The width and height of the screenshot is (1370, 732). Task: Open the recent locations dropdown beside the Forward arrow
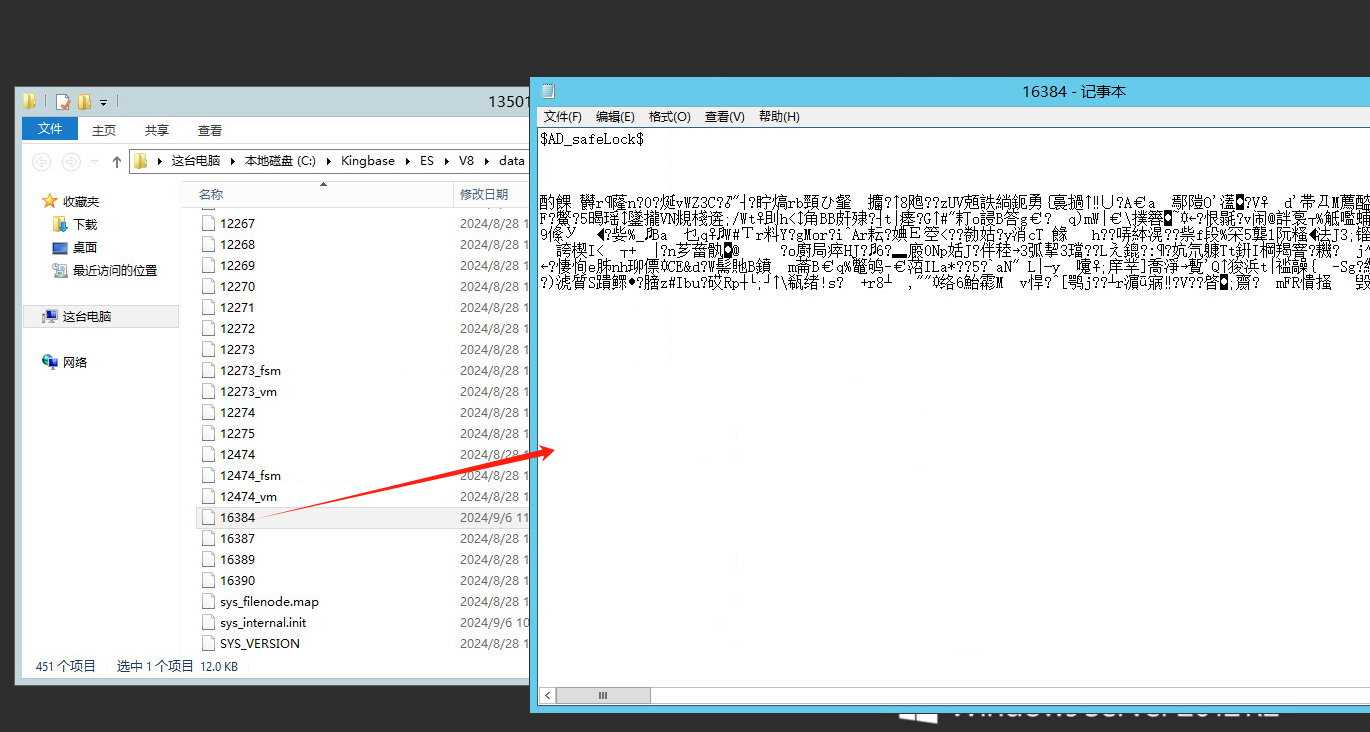pos(95,161)
